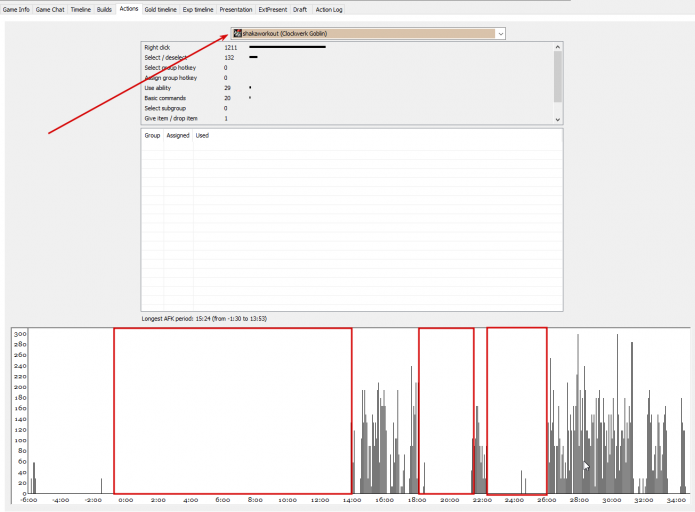
Task: Open the Action Log tab
Action: [329, 9]
